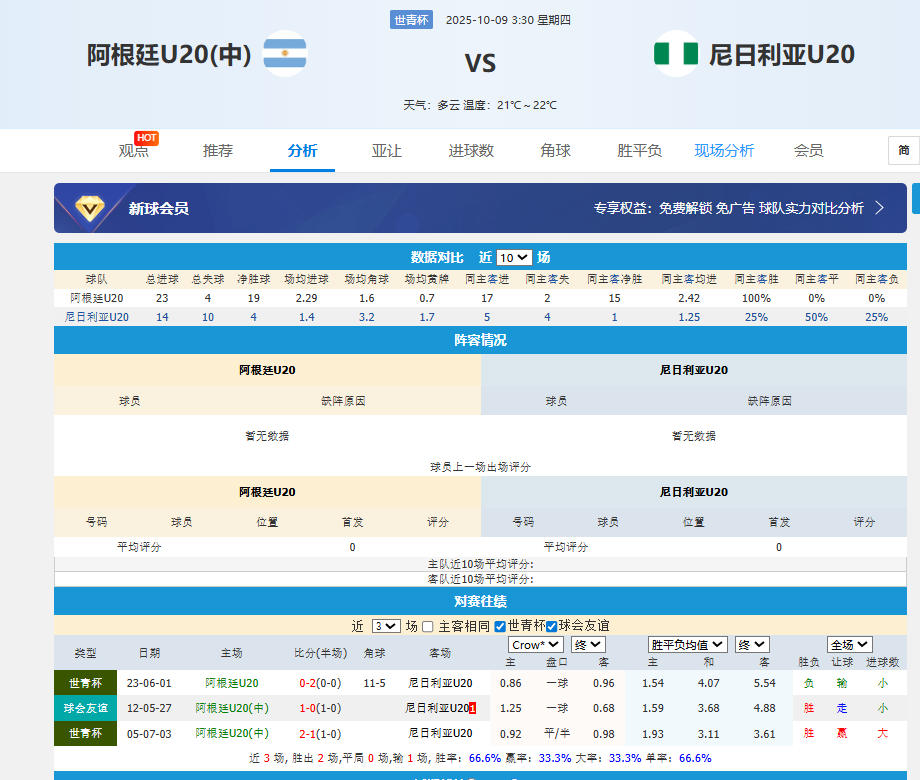Open the recent 10 matches dropdown
The width and height of the screenshot is (920, 780).
(x=514, y=257)
